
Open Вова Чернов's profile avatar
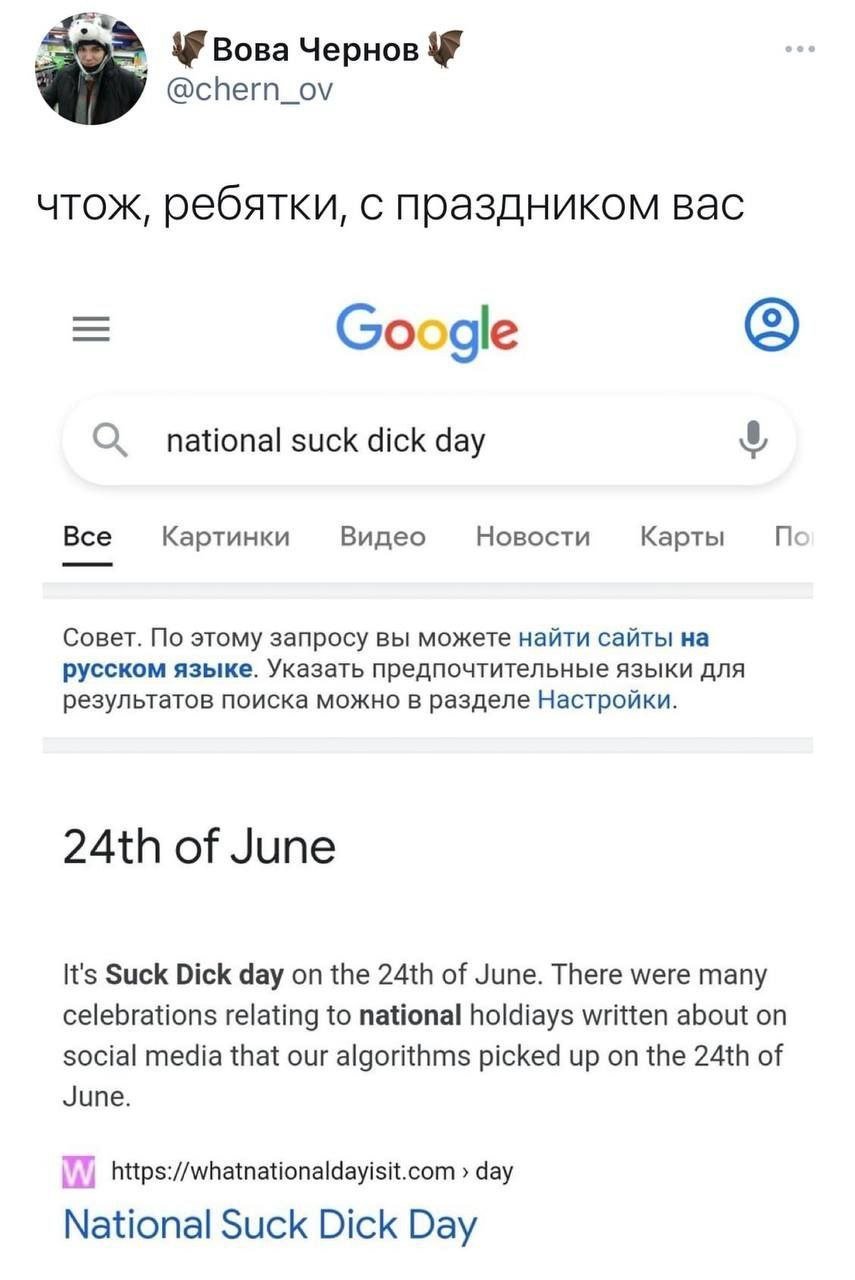coord(90,69)
